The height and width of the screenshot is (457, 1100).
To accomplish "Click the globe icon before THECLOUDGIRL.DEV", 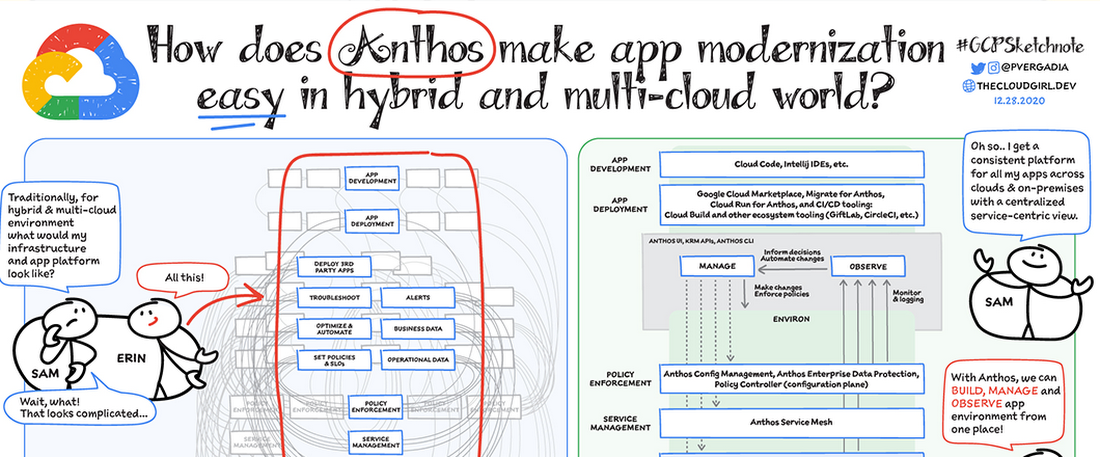I will coord(969,86).
